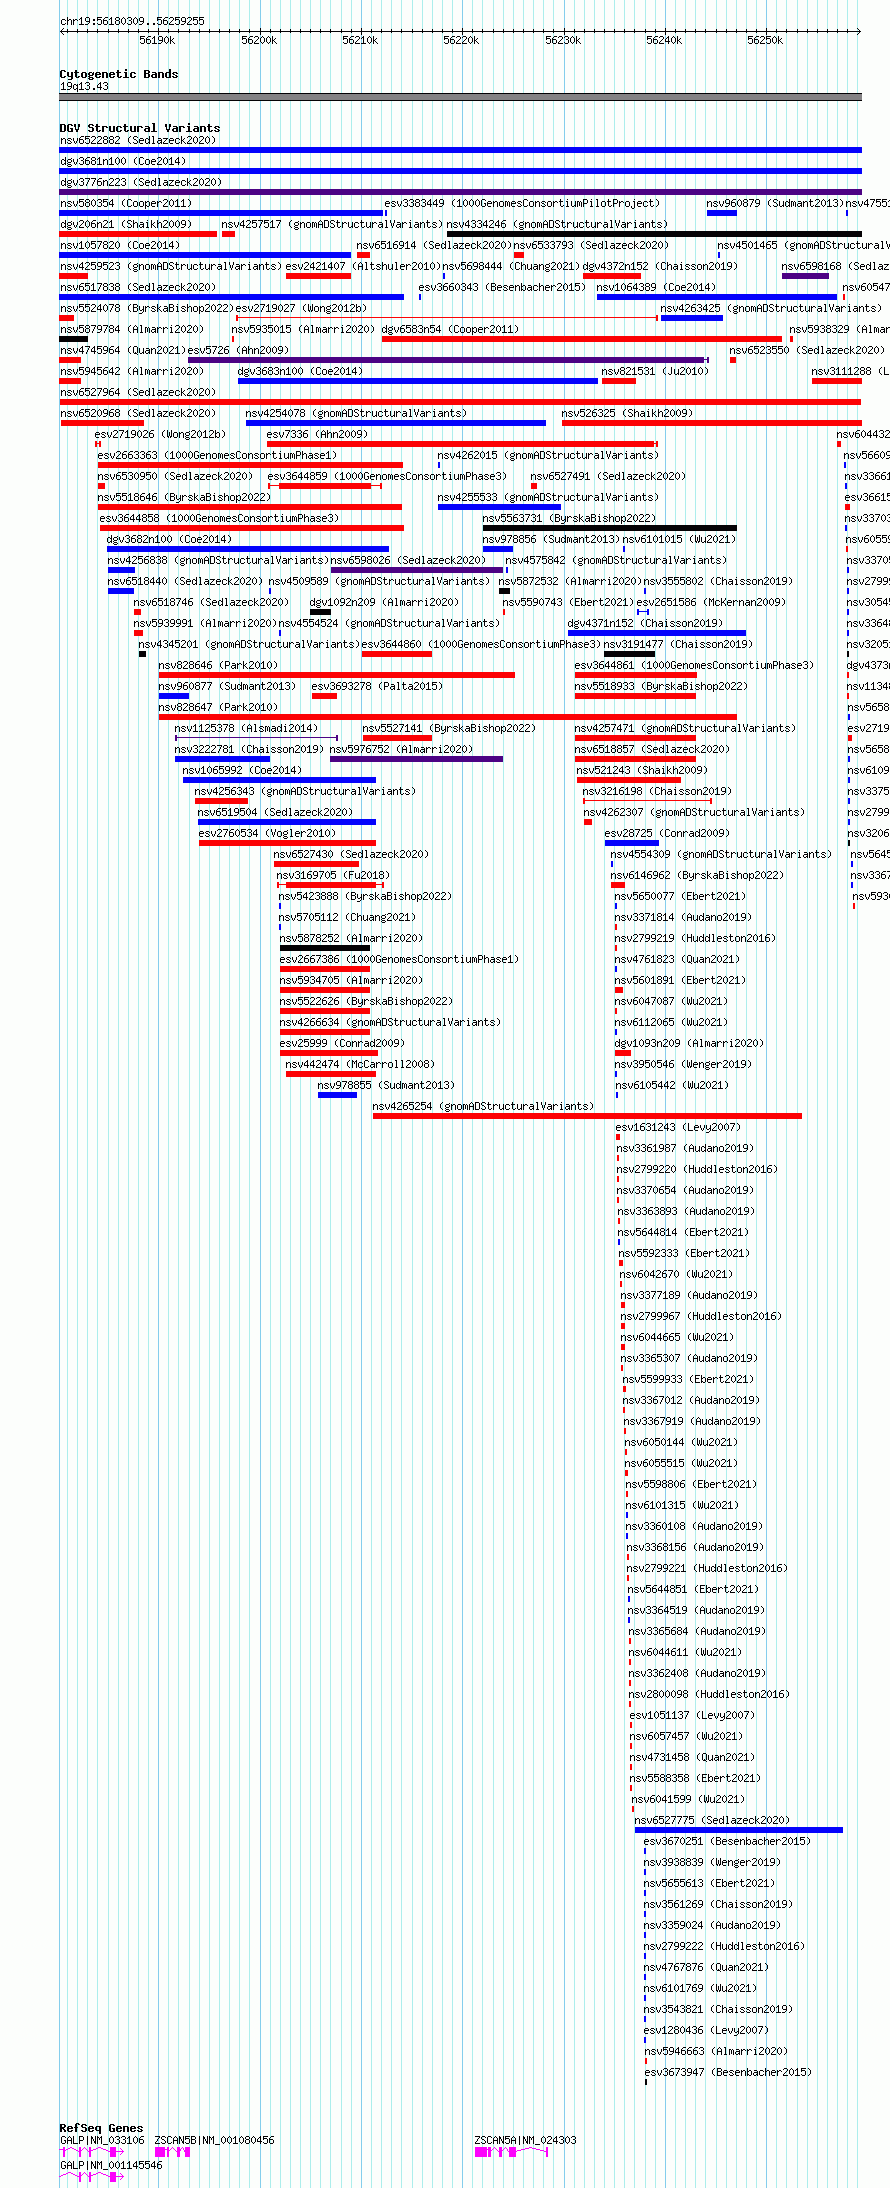The width and height of the screenshot is (890, 2188).
Task: Select the nsv6533793 (Sedlazeck2020) label
Action: tap(591, 245)
